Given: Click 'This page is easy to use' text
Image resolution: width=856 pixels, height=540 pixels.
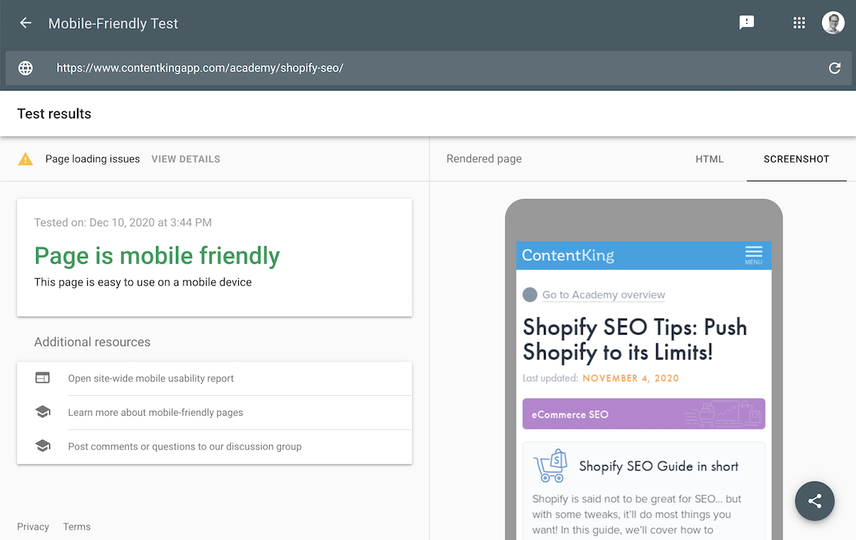Looking at the screenshot, I should tap(143, 282).
